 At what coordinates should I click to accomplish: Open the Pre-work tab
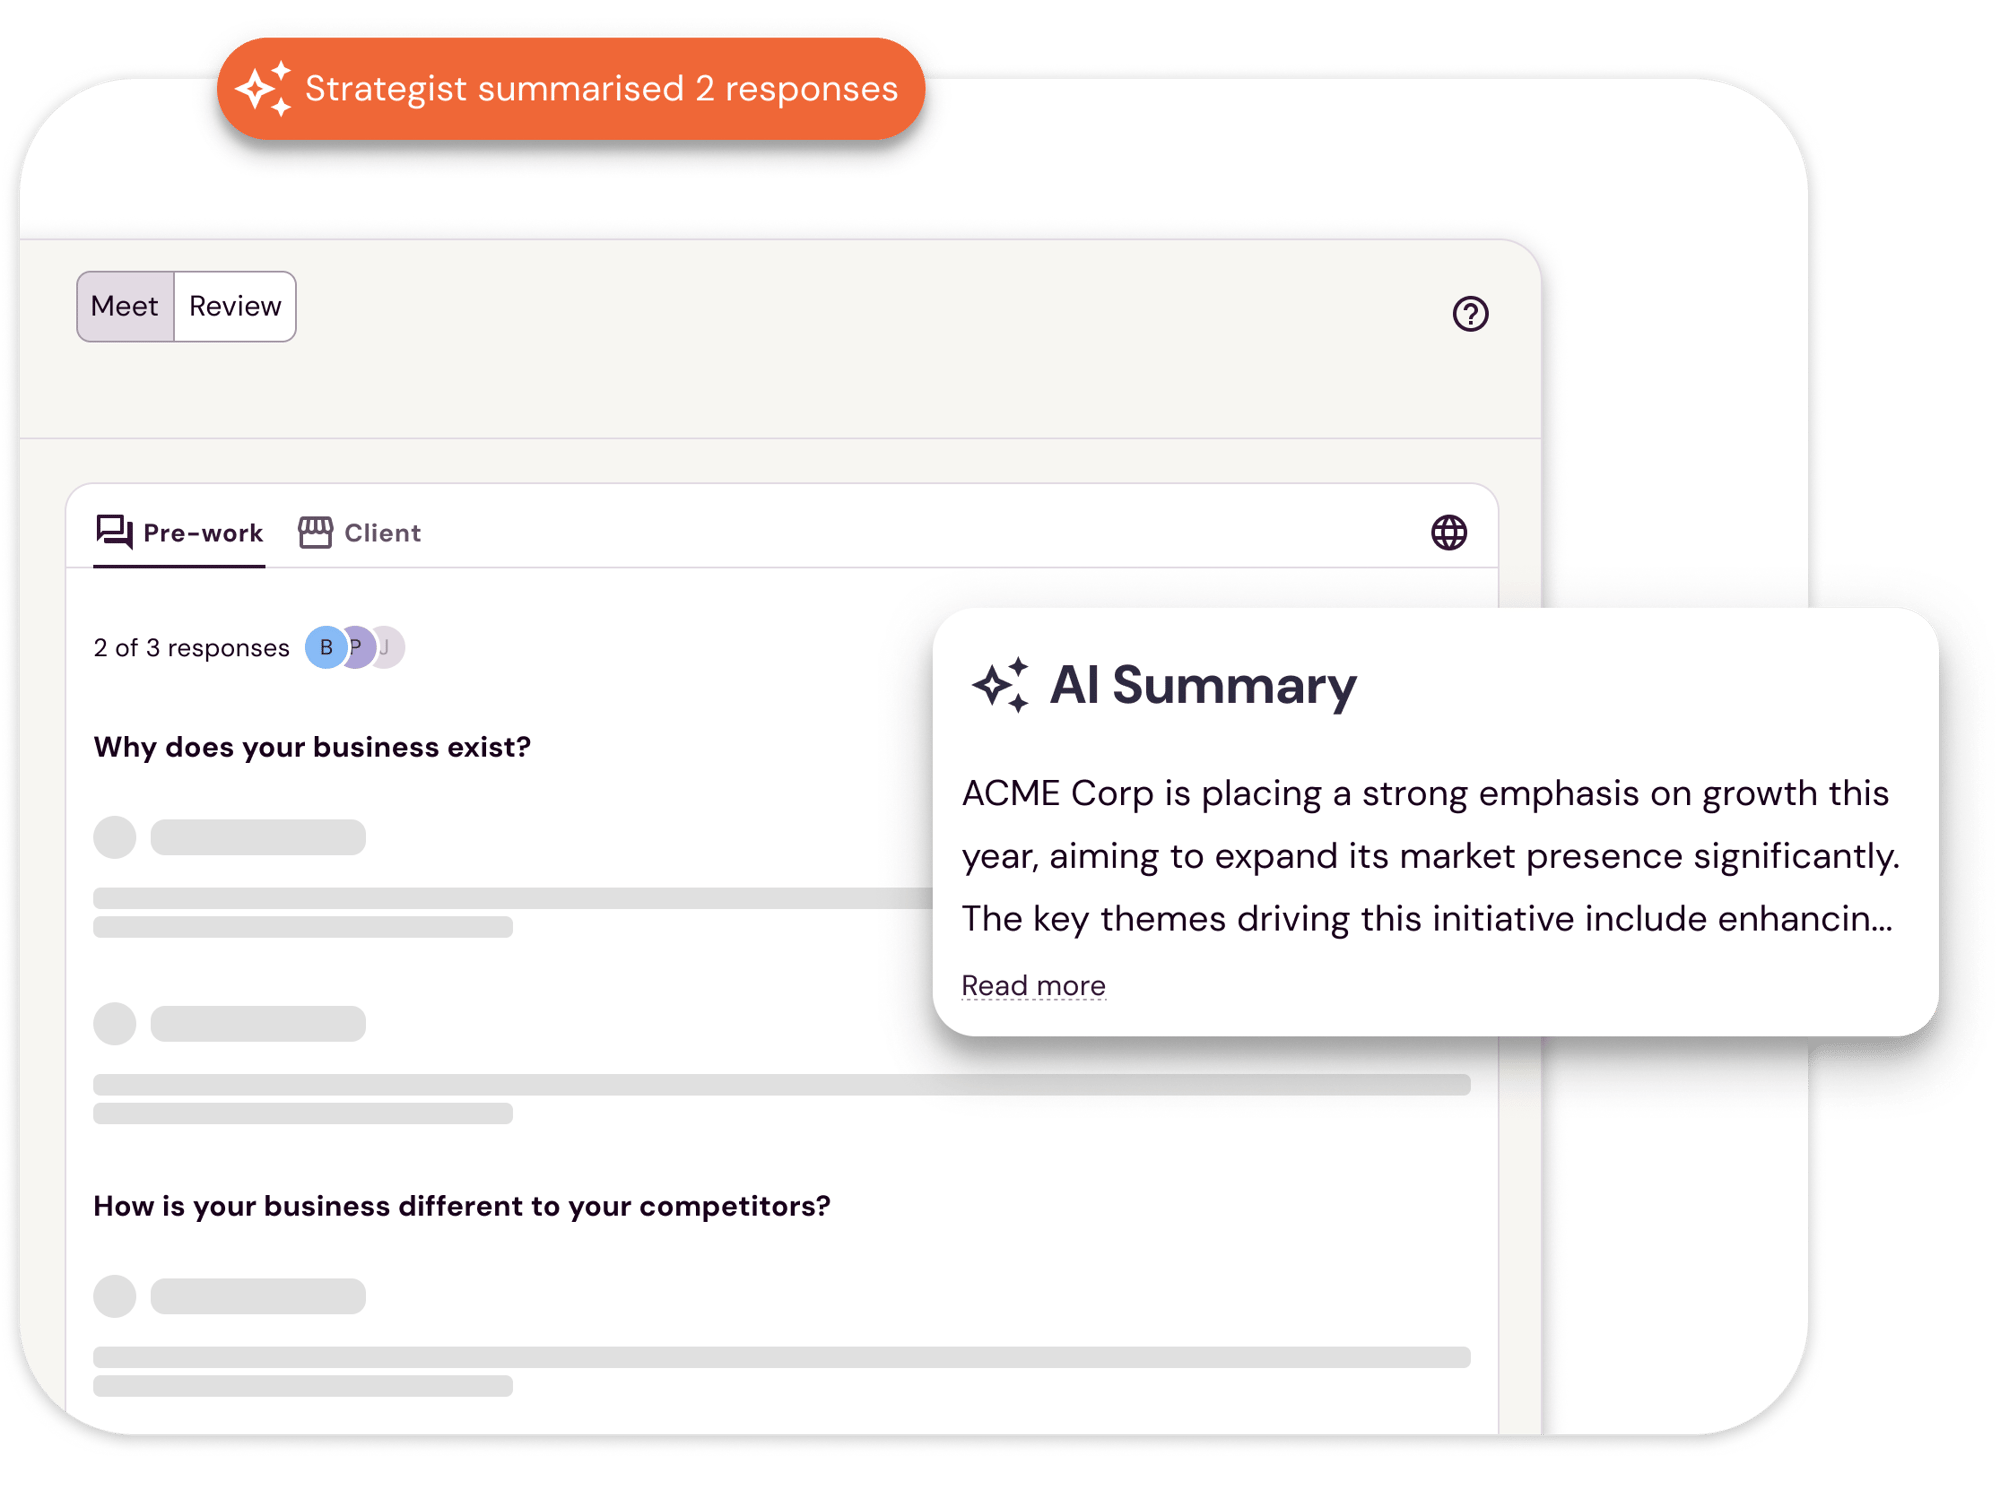(x=203, y=533)
